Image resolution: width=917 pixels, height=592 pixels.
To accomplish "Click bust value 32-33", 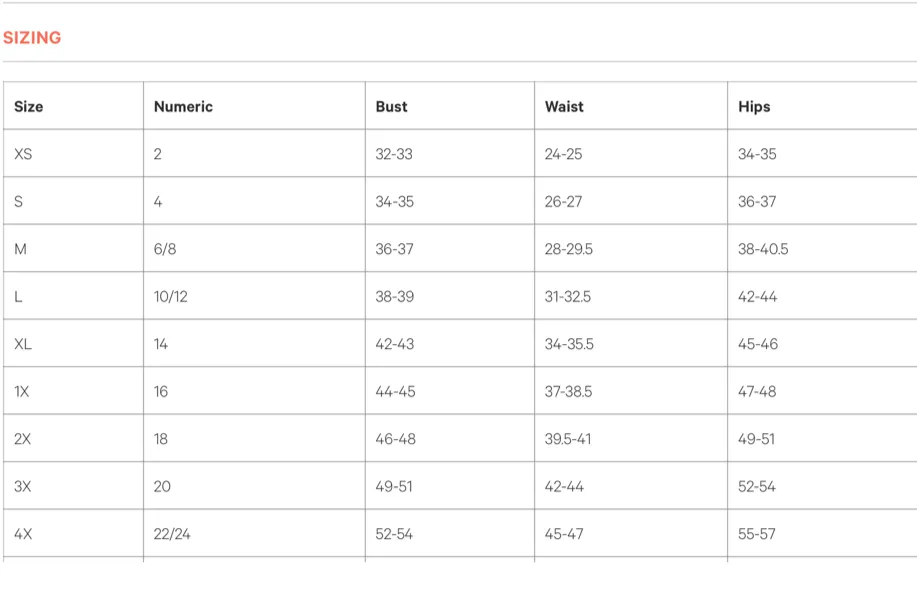I will pos(394,154).
